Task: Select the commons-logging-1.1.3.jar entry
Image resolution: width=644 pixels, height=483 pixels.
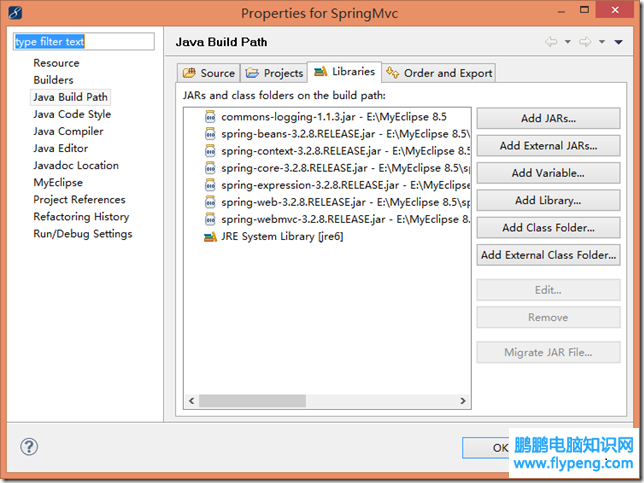Action: point(334,117)
